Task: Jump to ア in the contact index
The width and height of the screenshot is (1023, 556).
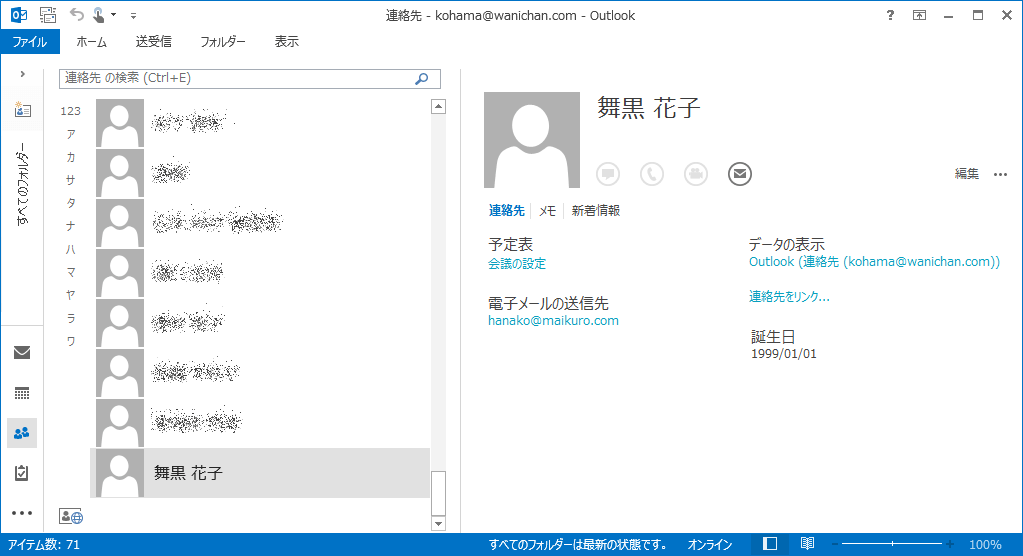Action: (x=70, y=134)
